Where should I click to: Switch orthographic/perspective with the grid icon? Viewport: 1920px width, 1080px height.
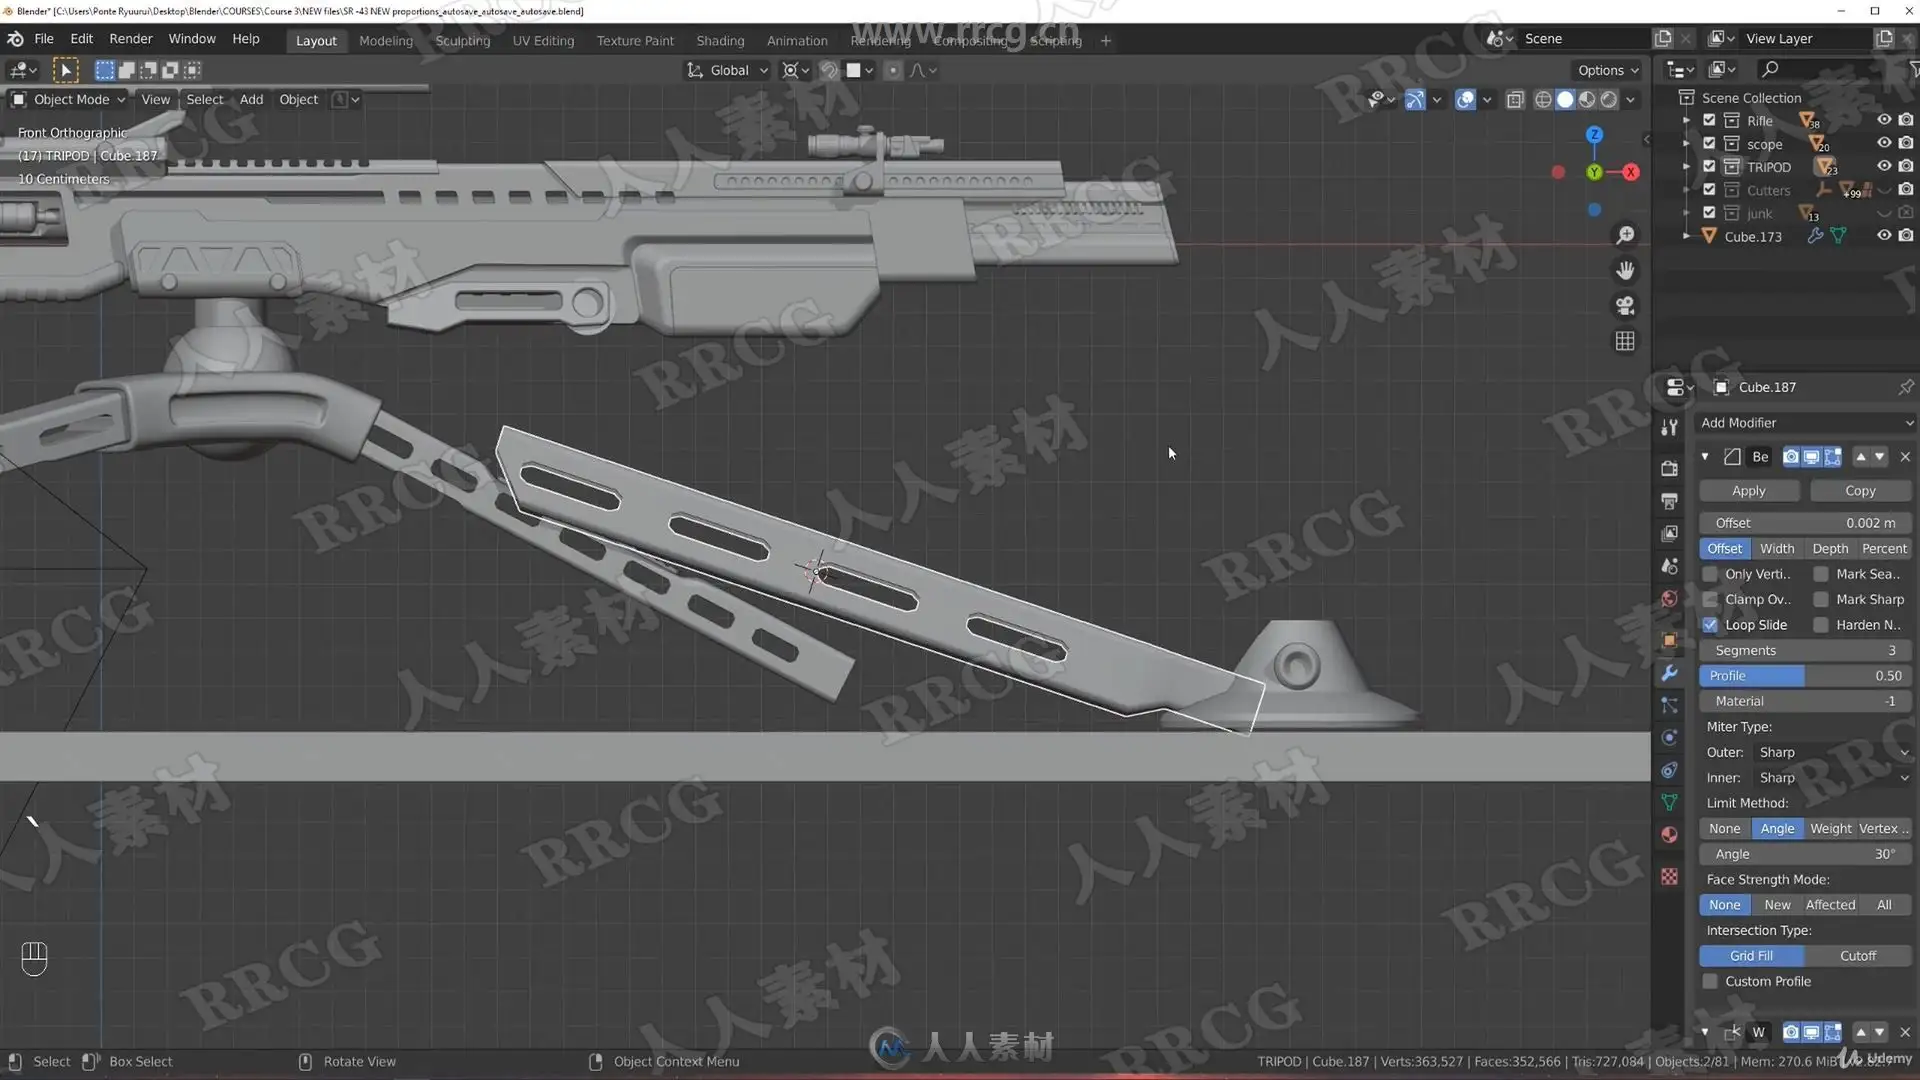(1625, 341)
